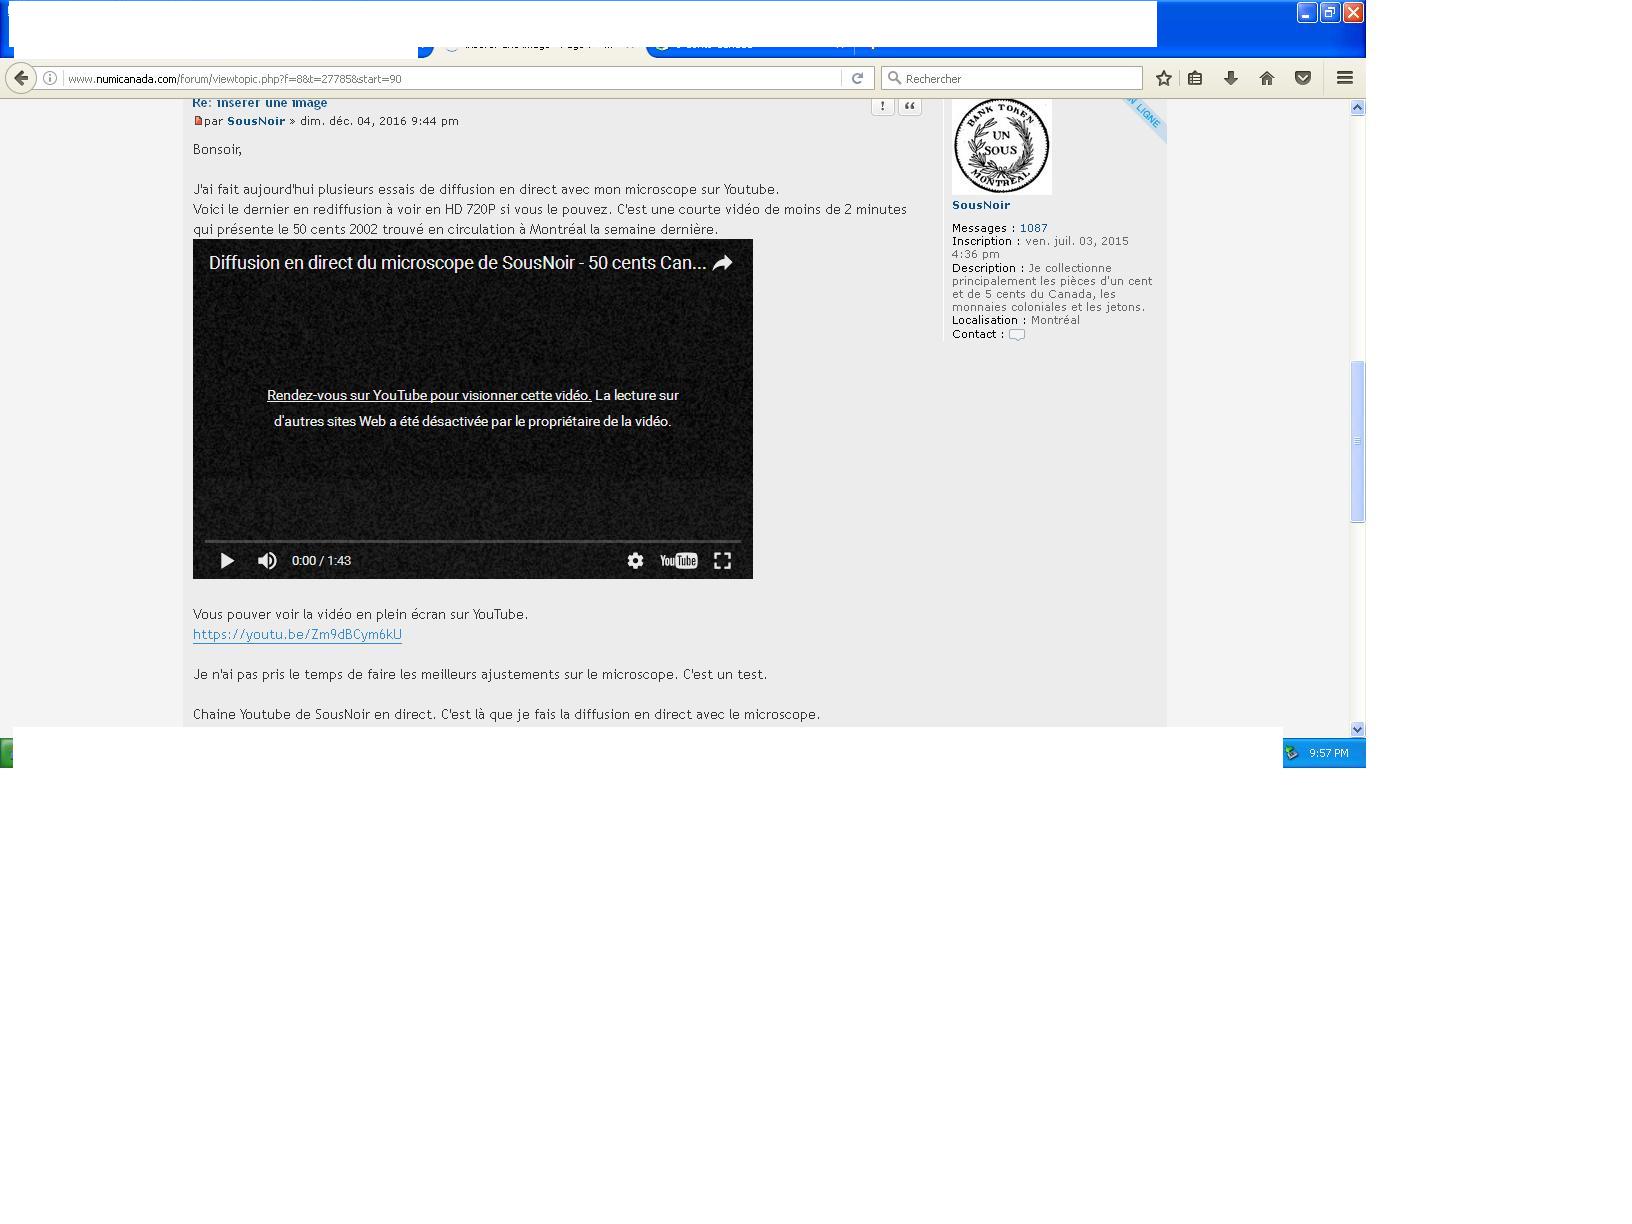Go to the home page icon
1632x1224 pixels.
[1267, 78]
